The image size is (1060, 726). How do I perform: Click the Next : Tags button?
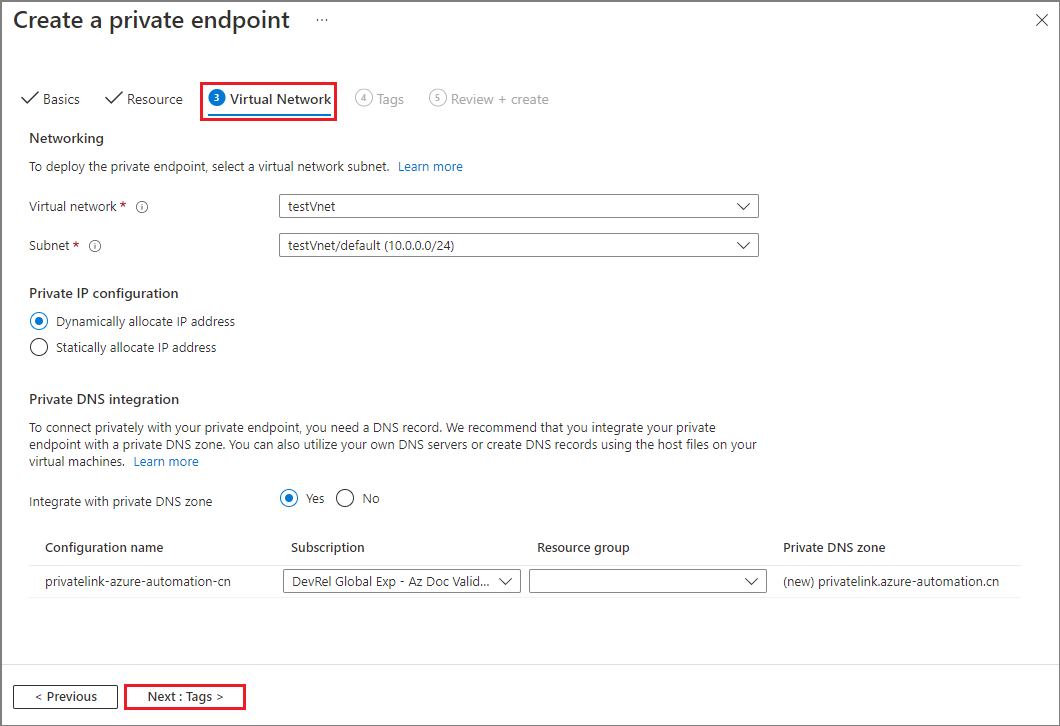(x=185, y=696)
